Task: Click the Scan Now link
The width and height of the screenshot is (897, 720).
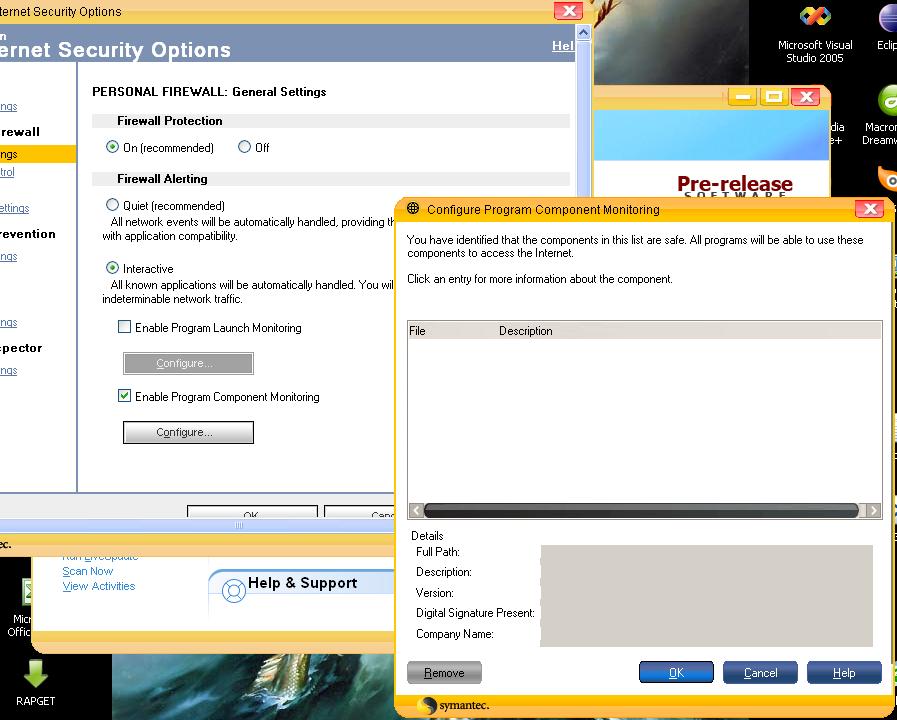Action: [88, 571]
